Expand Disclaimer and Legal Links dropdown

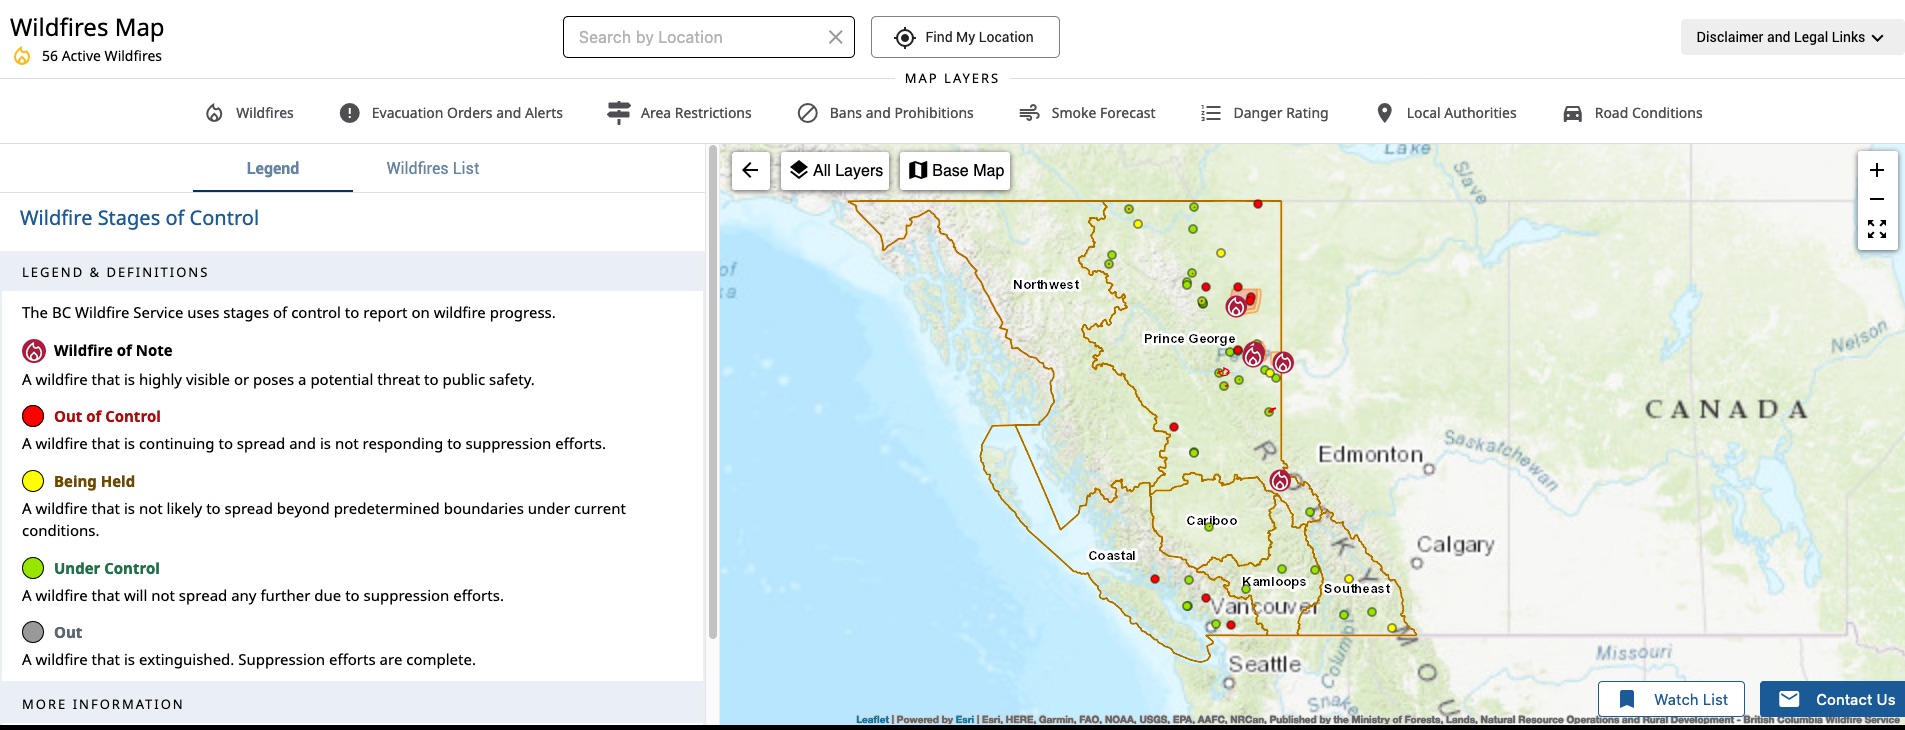coord(1790,37)
